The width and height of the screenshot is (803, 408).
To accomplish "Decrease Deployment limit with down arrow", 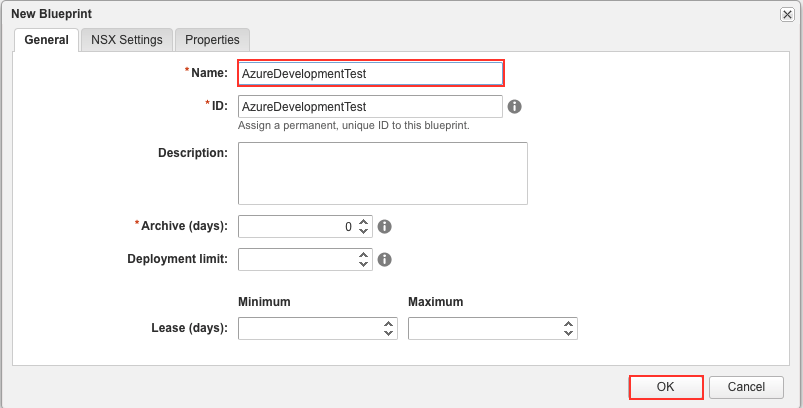I will pos(364,264).
